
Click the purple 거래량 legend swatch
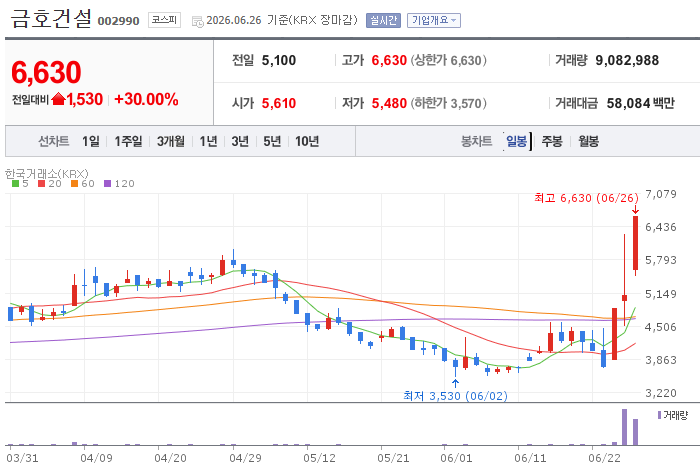click(x=659, y=415)
